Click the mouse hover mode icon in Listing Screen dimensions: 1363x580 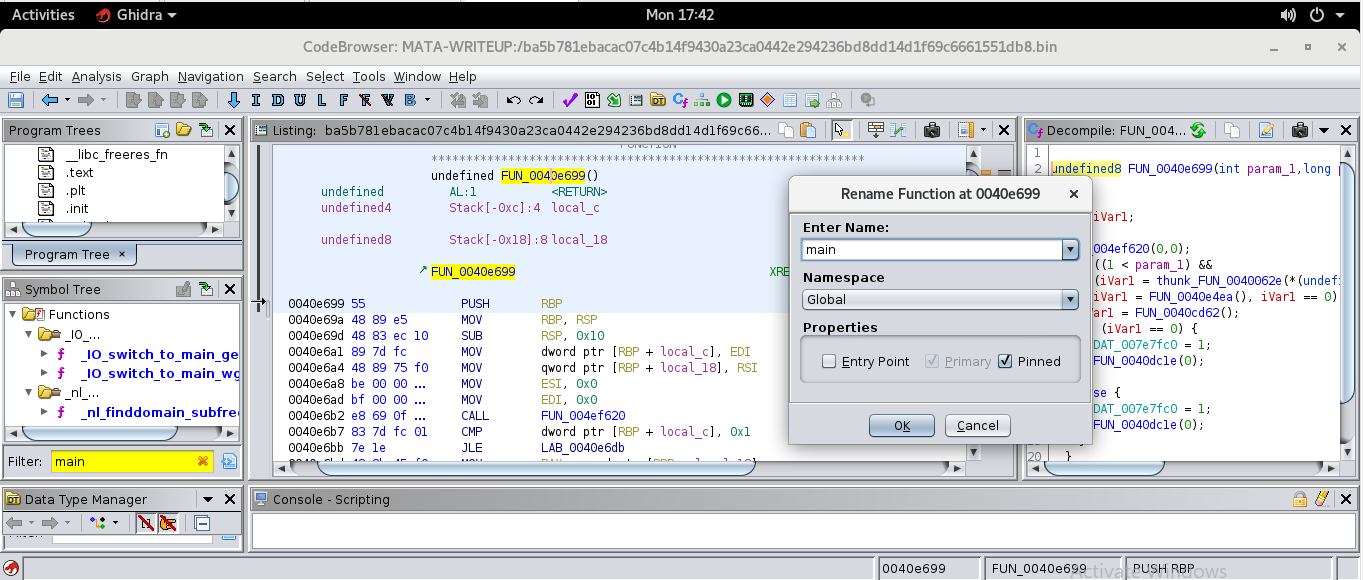click(842, 130)
